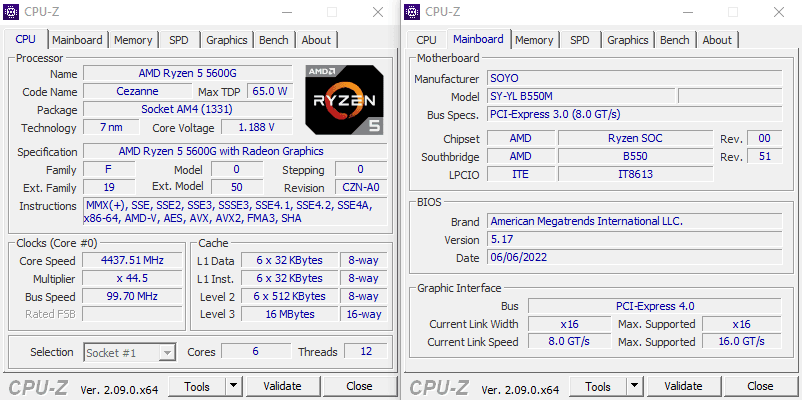Open Memory tab in right window
This screenshot has height=400, width=802.
[x=534, y=40]
